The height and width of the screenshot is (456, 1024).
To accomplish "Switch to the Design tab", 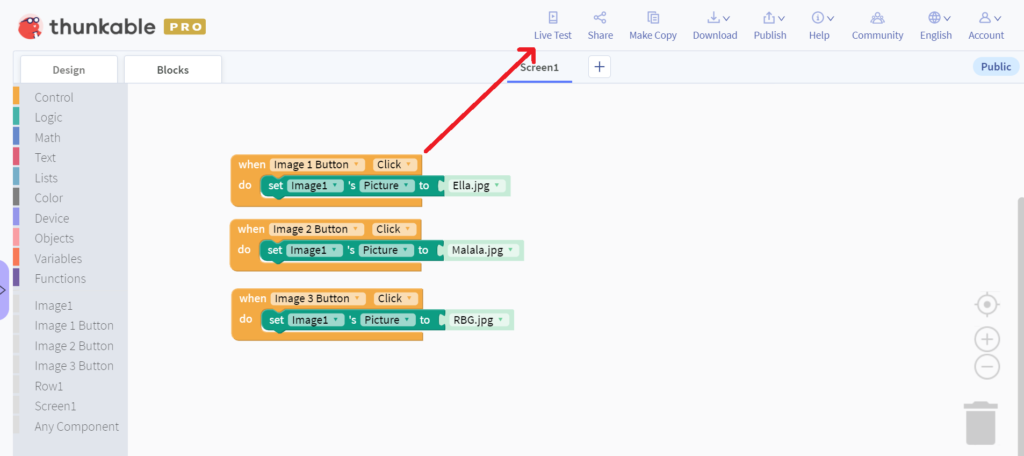I will tap(69, 70).
